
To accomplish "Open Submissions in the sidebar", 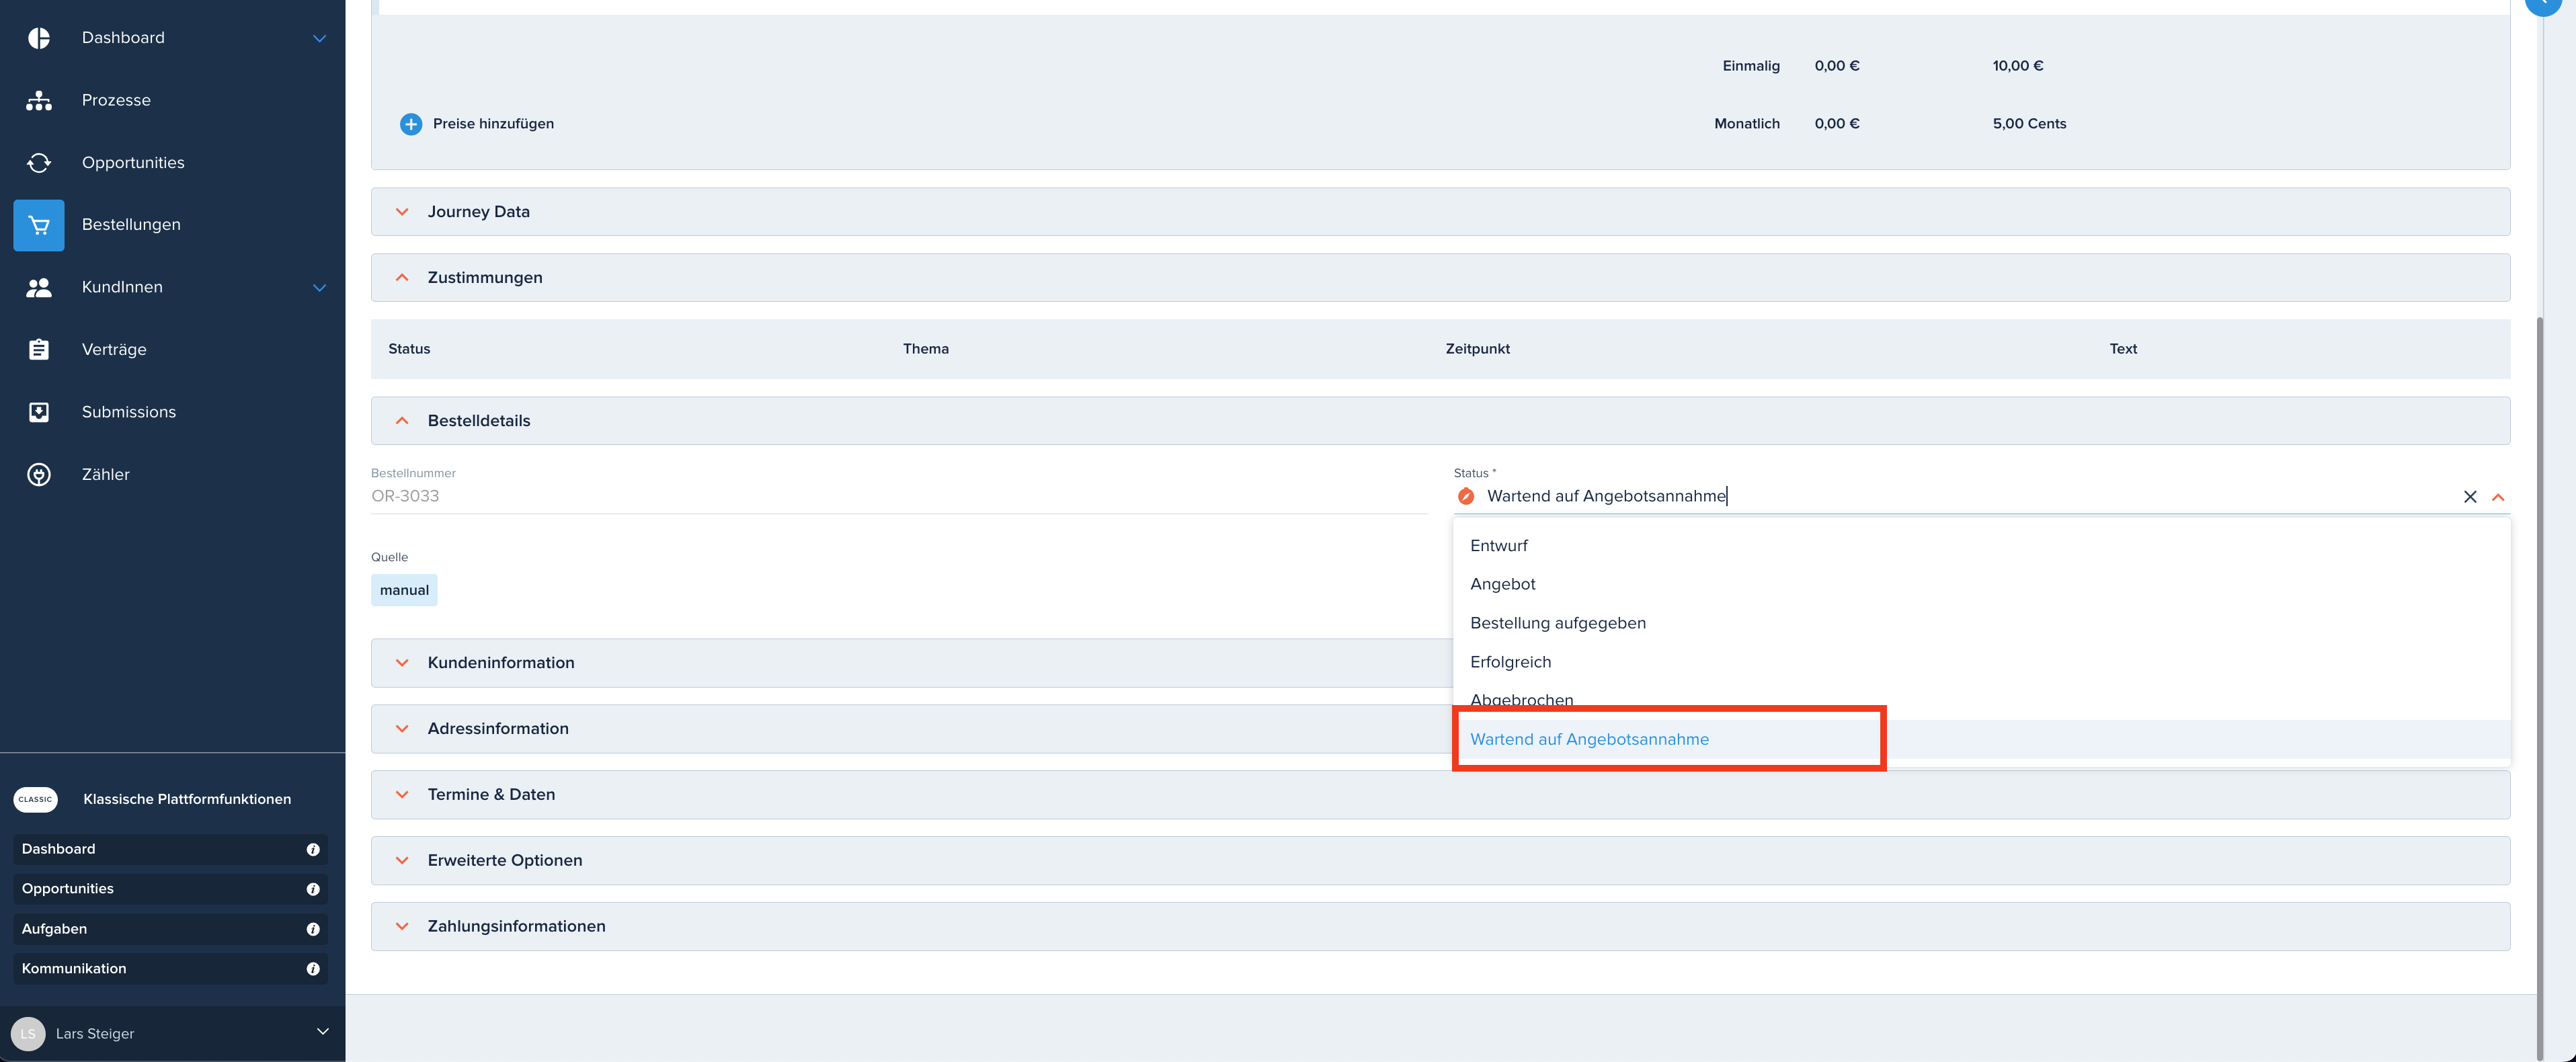I will (x=129, y=412).
